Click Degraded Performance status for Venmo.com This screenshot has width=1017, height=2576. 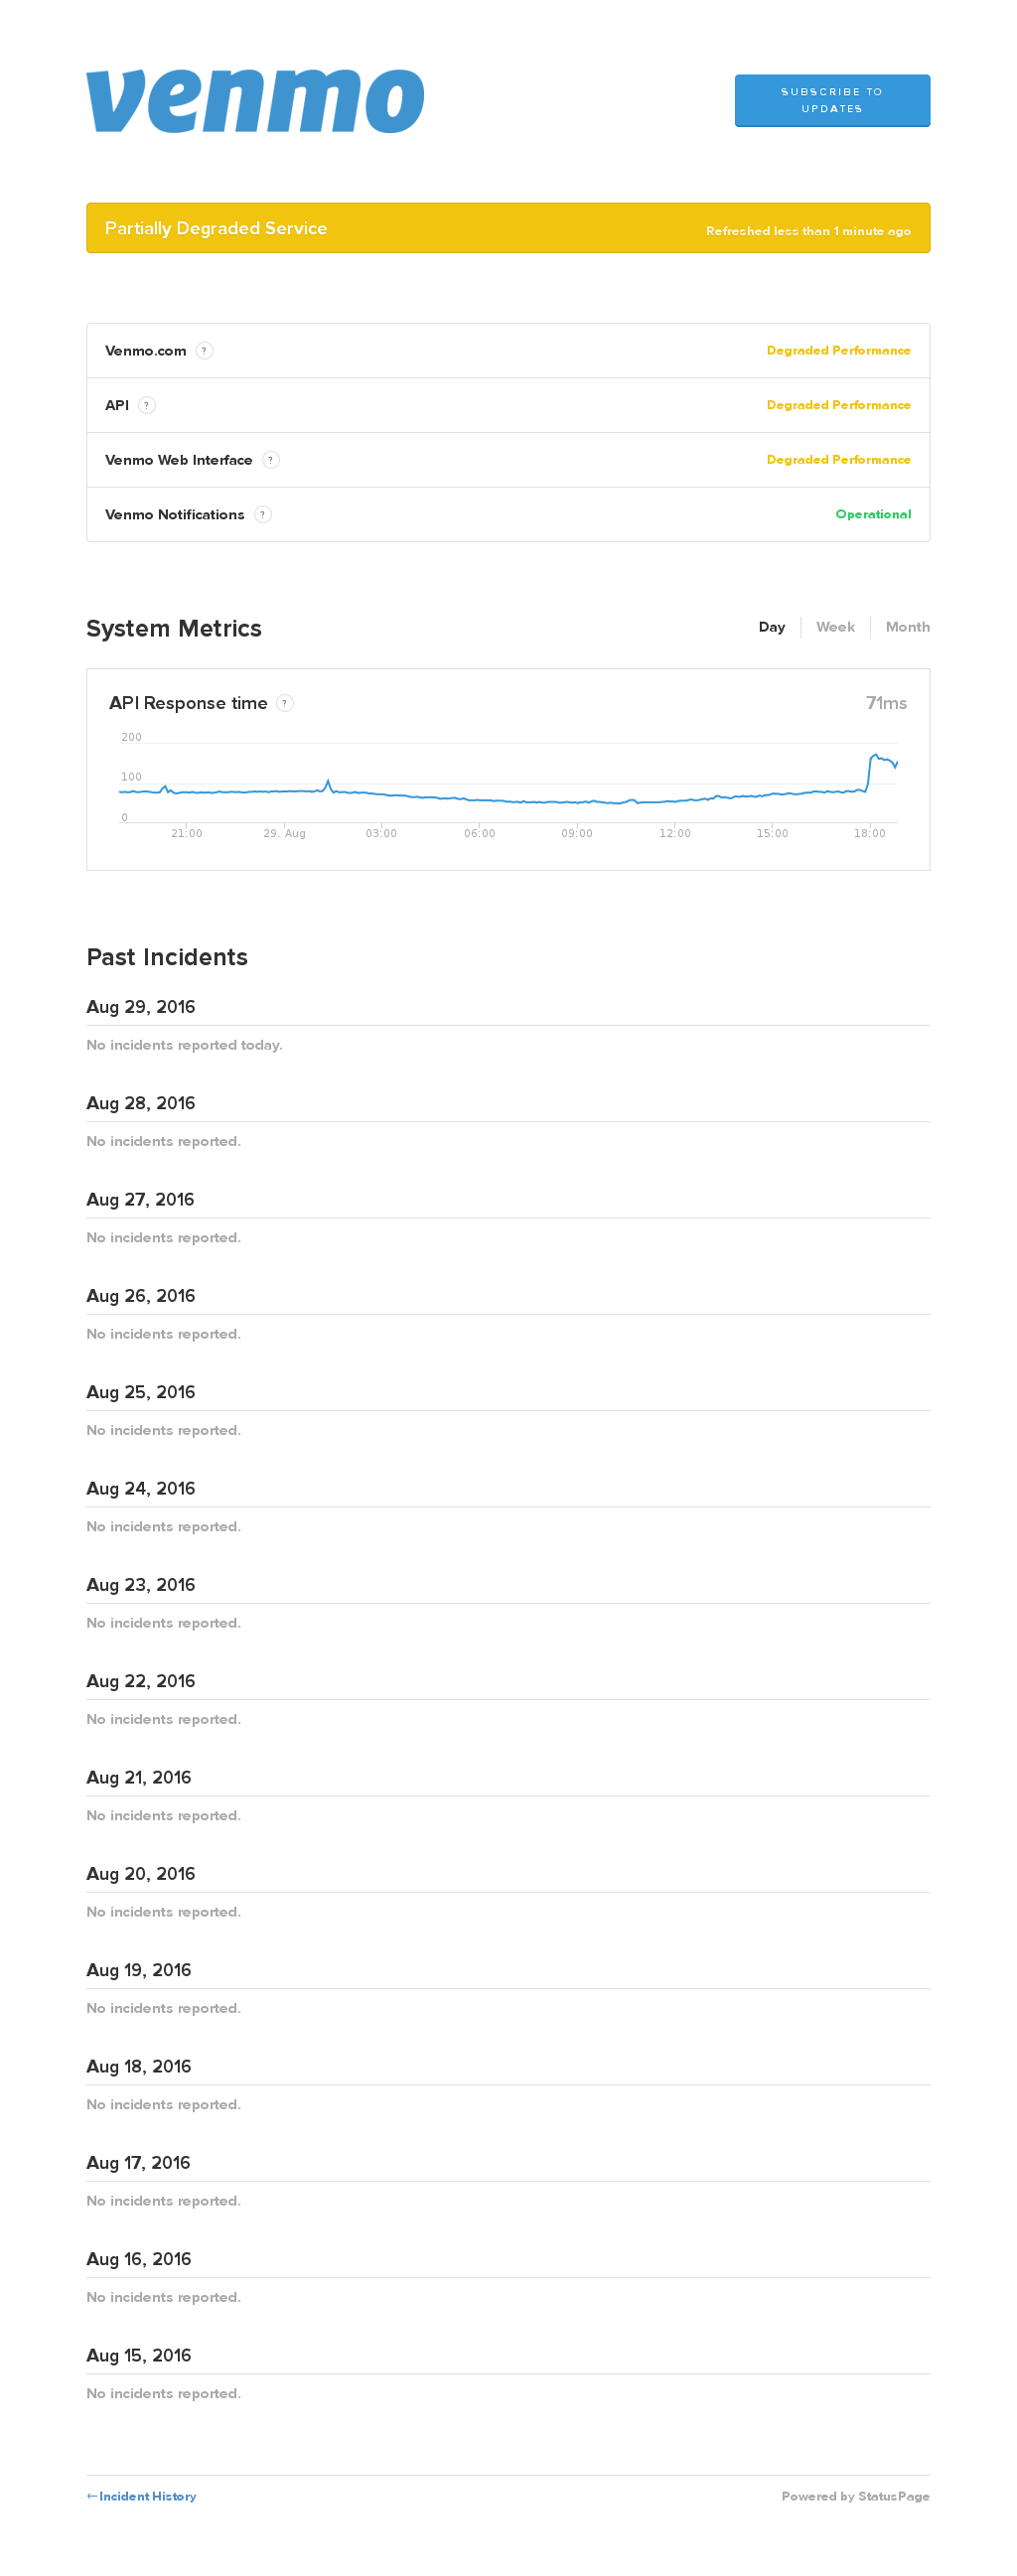838,351
